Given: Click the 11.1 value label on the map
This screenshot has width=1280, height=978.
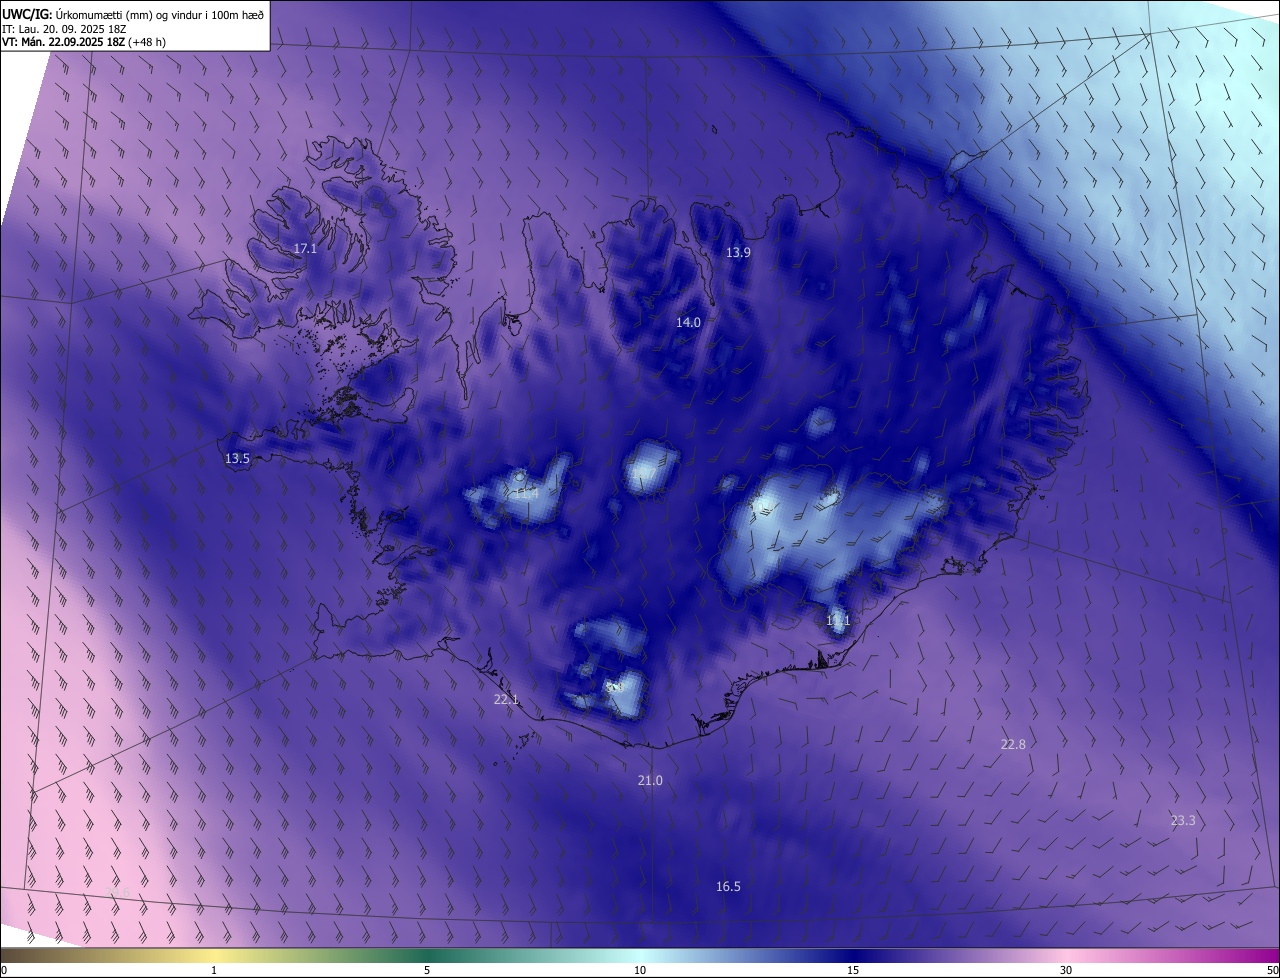Looking at the screenshot, I should coord(838,621).
